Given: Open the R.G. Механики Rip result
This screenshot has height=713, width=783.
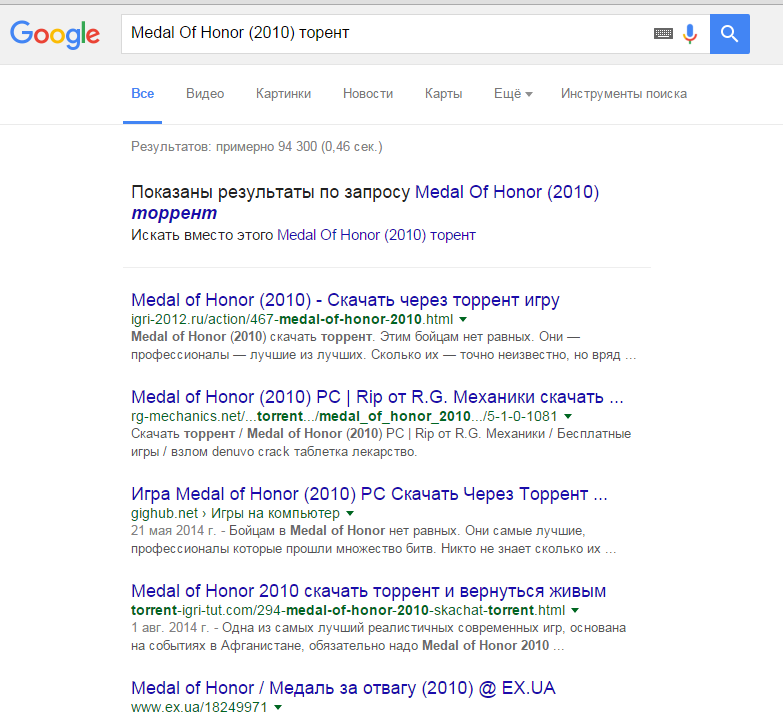Looking at the screenshot, I should click(x=377, y=397).
